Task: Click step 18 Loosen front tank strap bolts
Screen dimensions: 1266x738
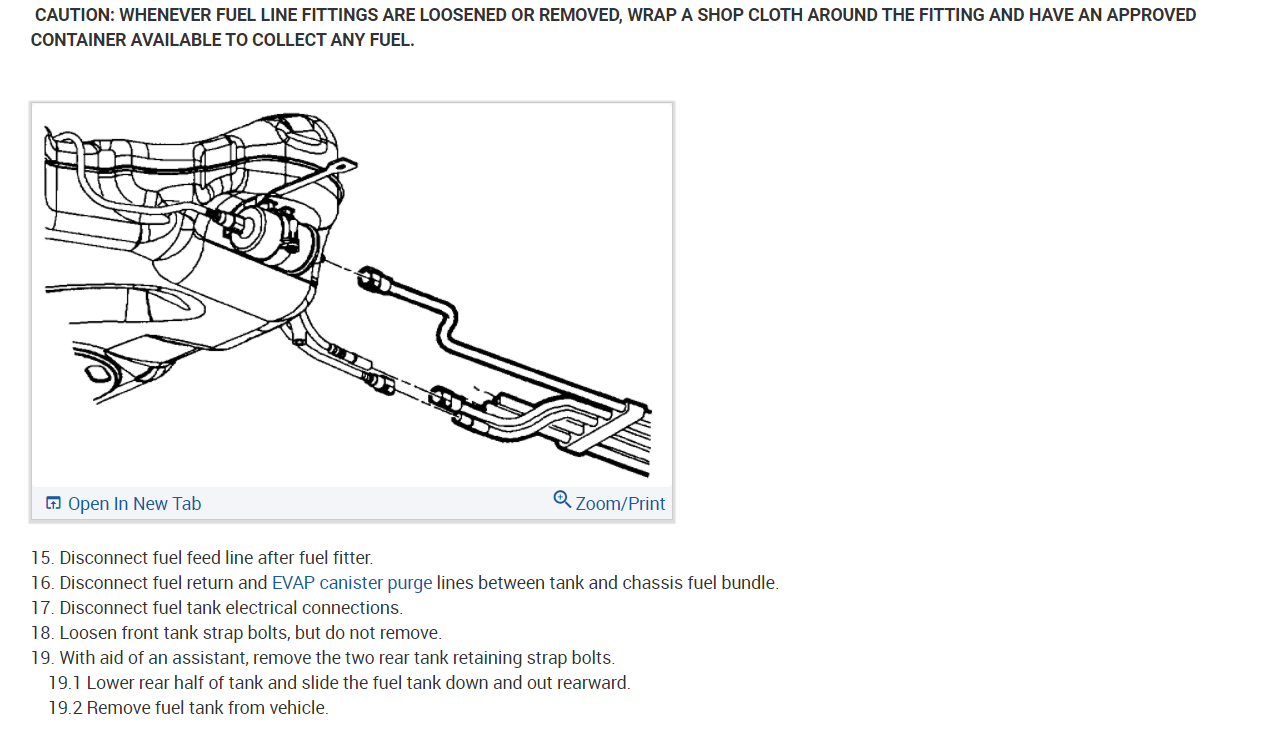Action: tap(237, 633)
